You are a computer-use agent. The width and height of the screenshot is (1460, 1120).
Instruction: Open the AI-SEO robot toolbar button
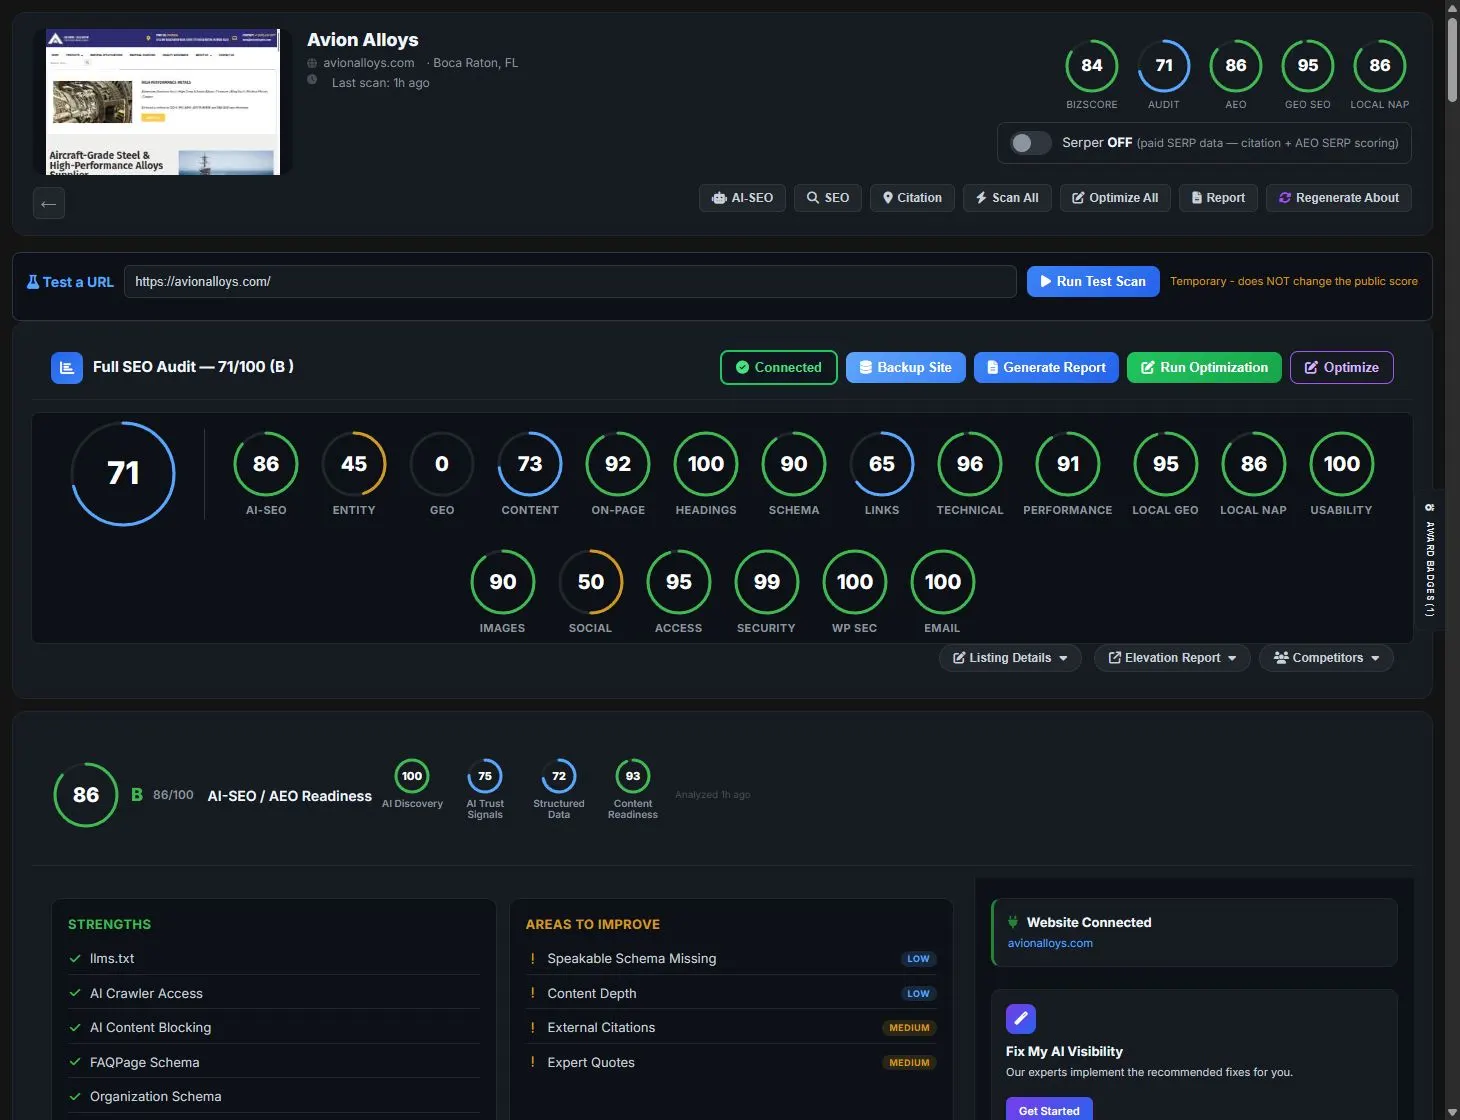pos(742,198)
